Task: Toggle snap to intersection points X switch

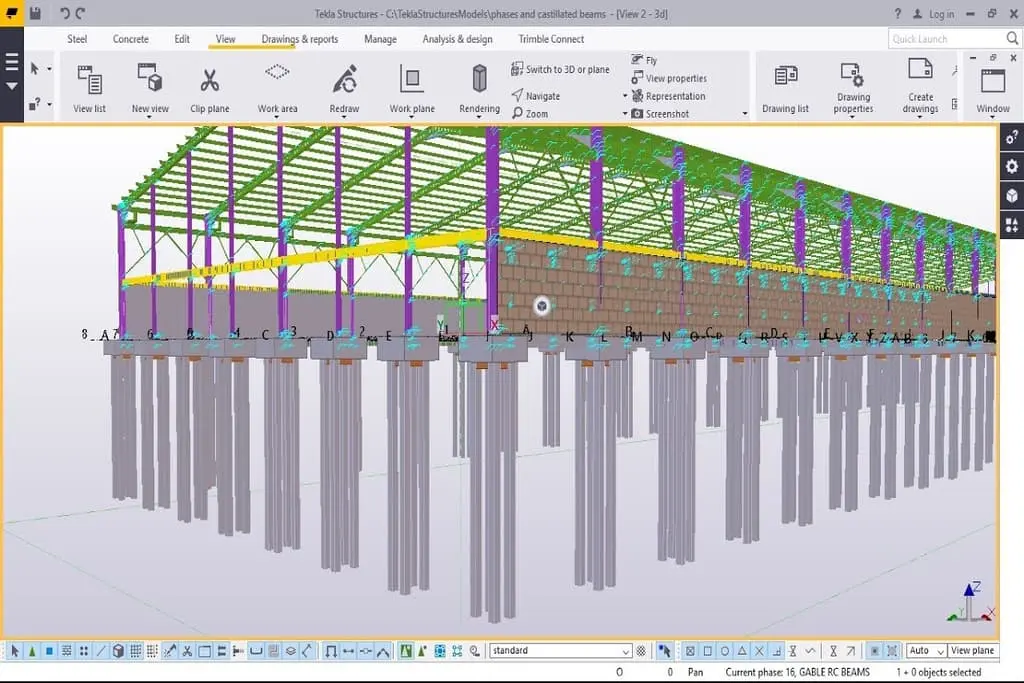Action: pyautogui.click(x=759, y=650)
